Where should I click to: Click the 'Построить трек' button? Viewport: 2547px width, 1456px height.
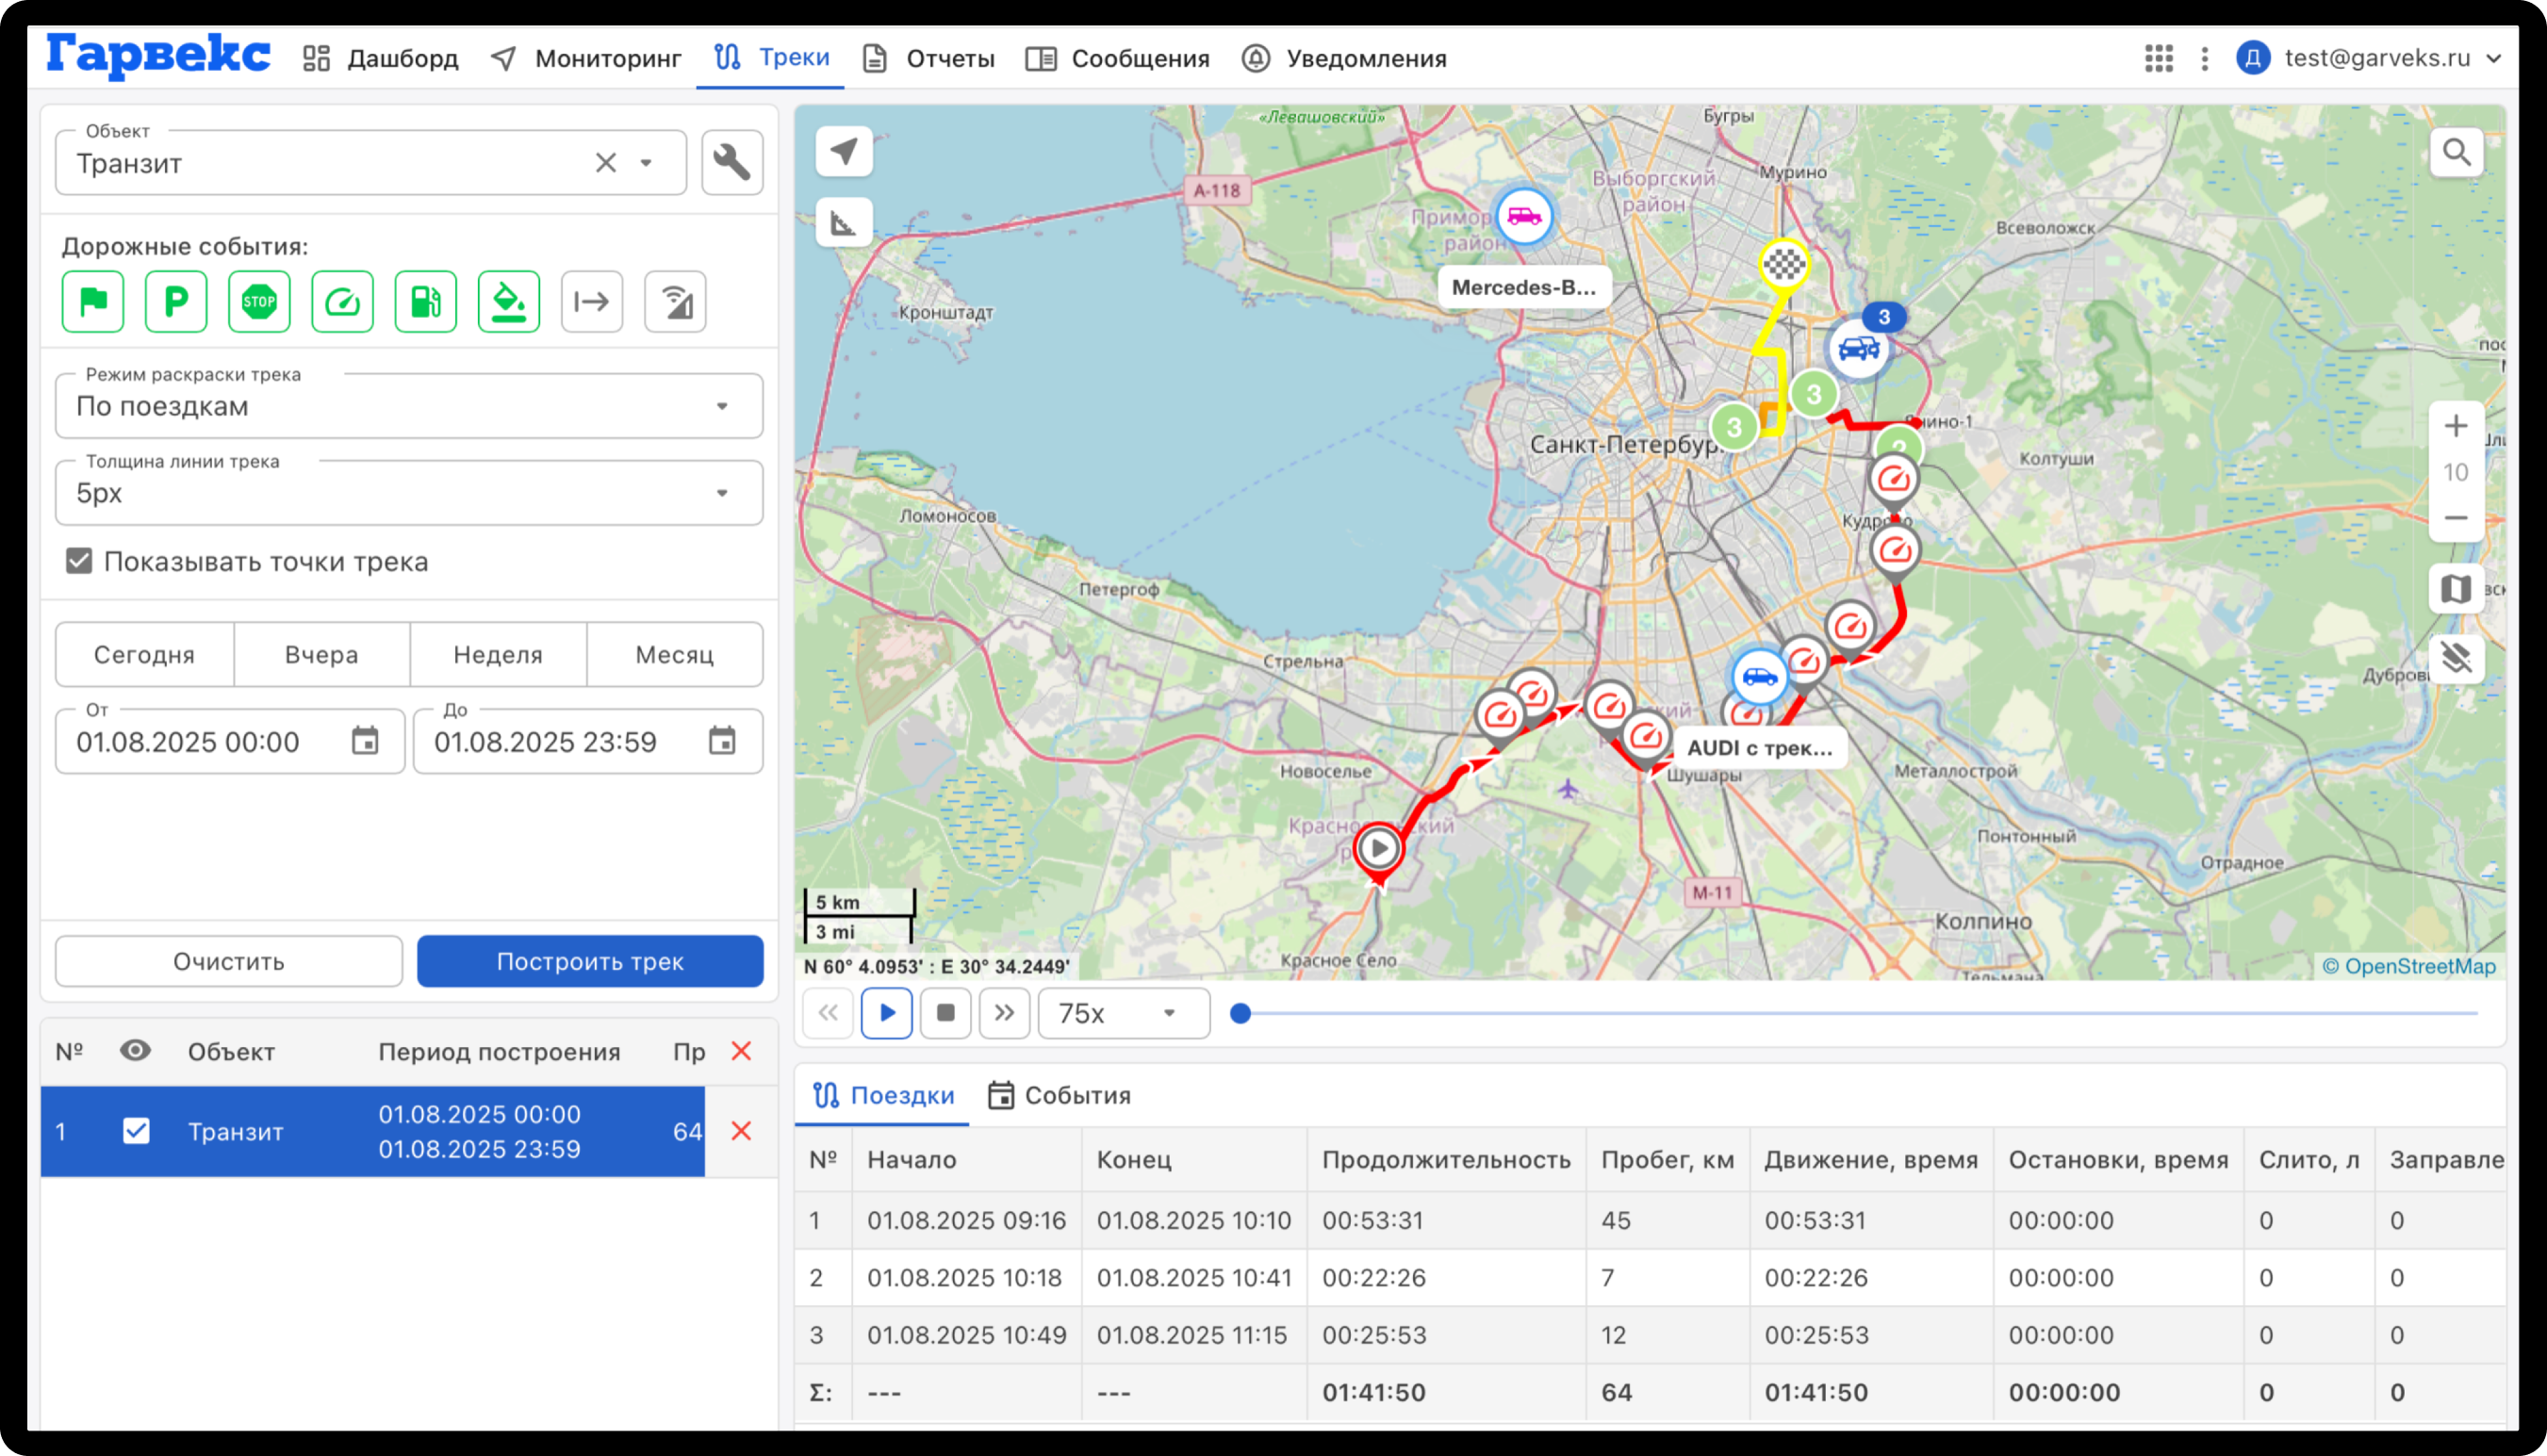tap(590, 961)
